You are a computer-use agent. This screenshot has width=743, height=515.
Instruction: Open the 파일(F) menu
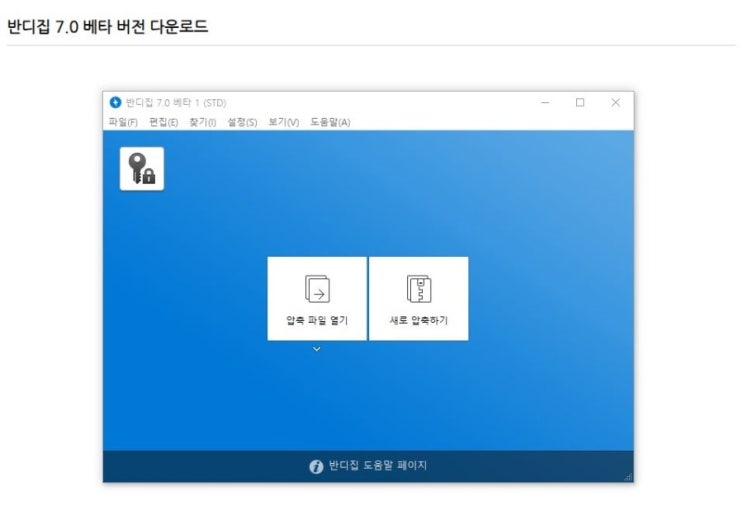coord(123,122)
